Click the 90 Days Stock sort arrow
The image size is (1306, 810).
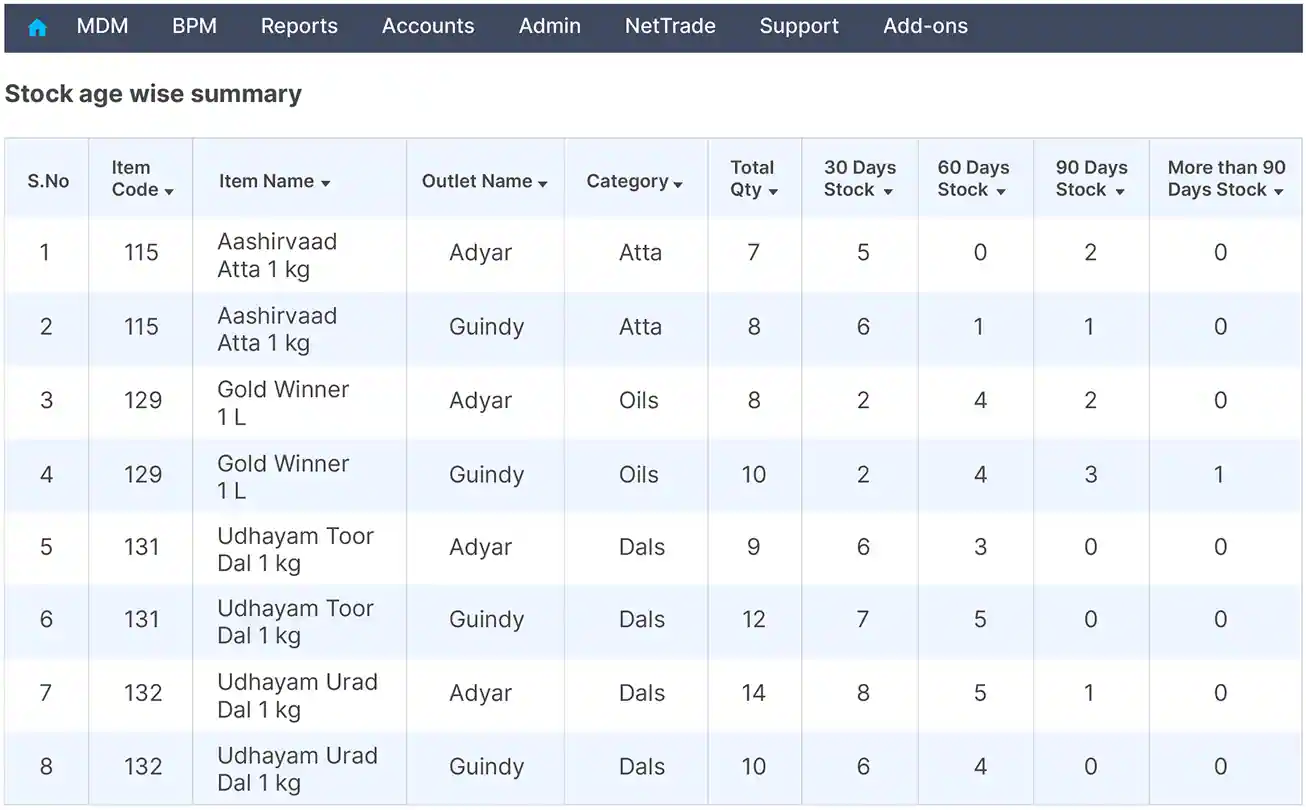point(1120,191)
